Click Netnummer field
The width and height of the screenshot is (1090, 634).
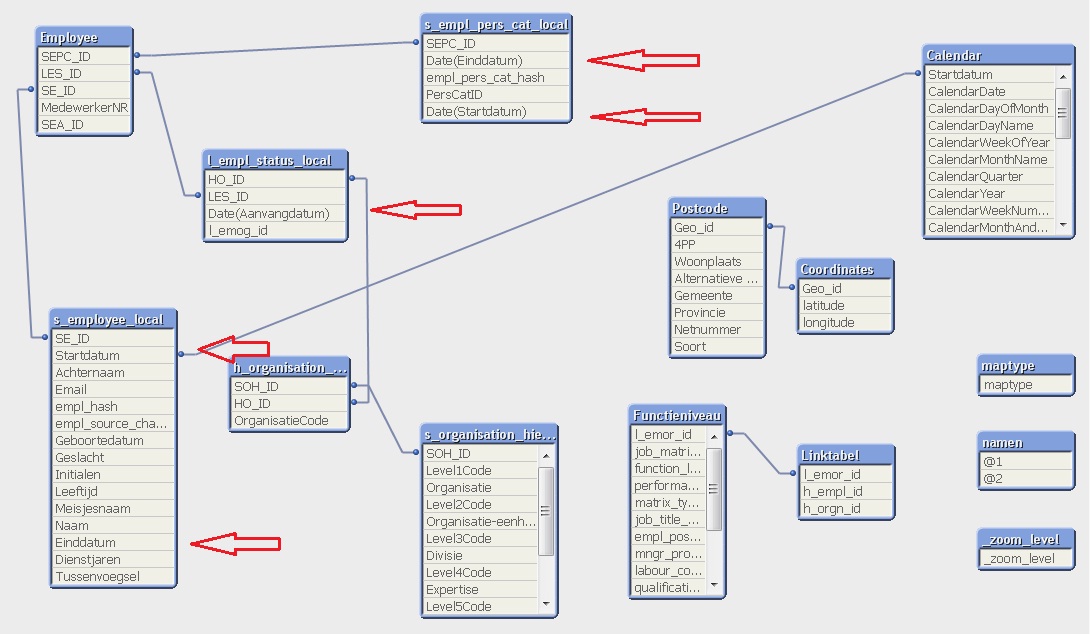[717, 330]
